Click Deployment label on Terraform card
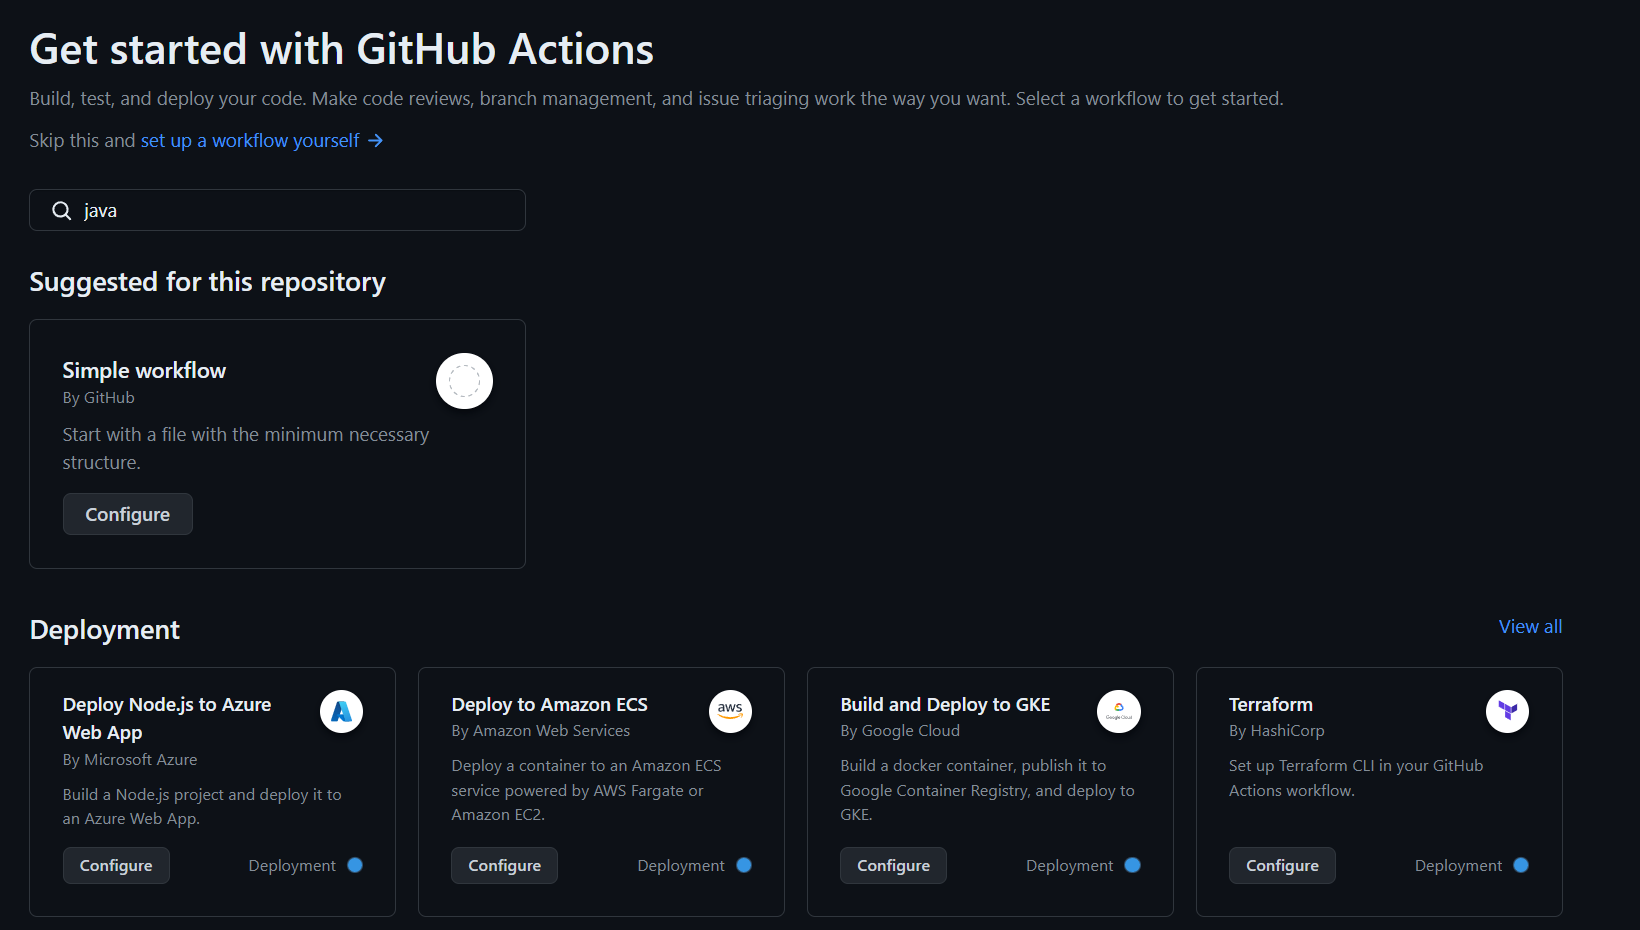This screenshot has height=930, width=1640. tap(1458, 866)
